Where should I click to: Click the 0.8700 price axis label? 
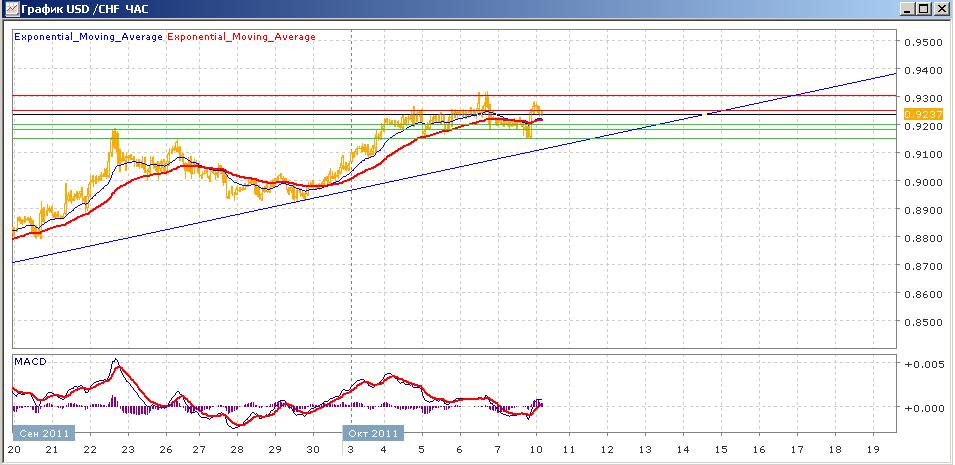(x=923, y=266)
